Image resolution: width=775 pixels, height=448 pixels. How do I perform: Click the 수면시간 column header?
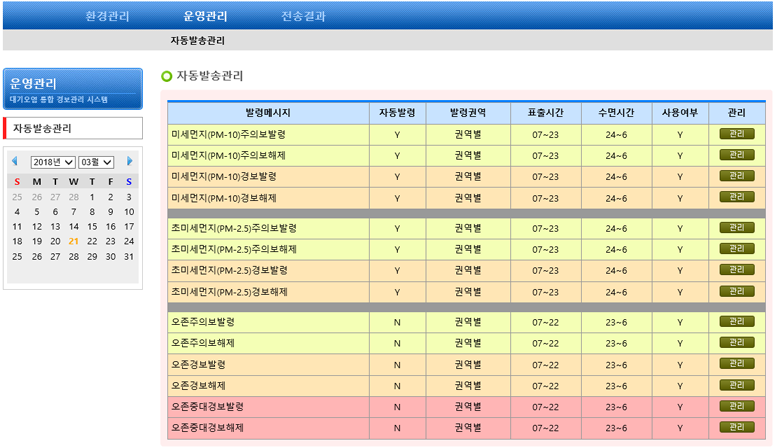coord(616,113)
